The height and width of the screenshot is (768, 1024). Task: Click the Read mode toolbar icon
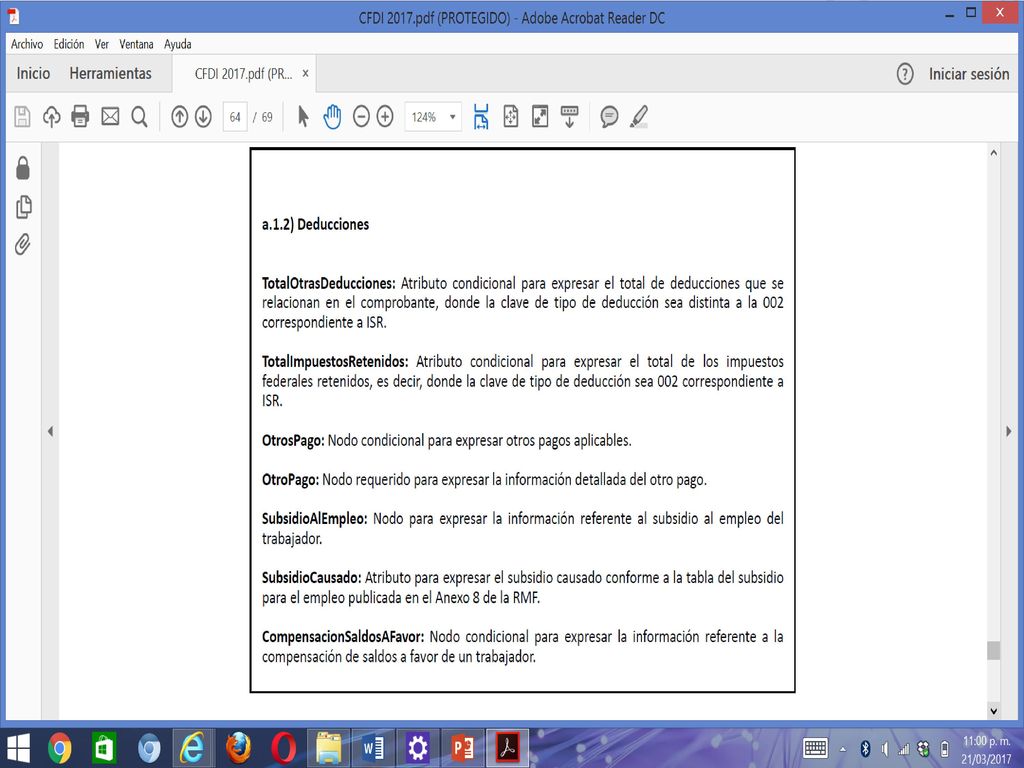pyautogui.click(x=569, y=116)
